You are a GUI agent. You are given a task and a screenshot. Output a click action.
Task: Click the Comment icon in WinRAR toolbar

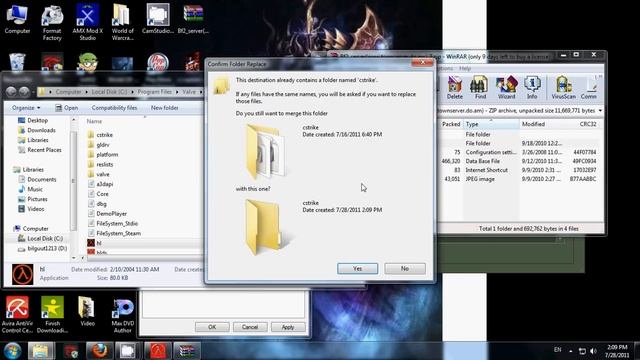[589, 88]
